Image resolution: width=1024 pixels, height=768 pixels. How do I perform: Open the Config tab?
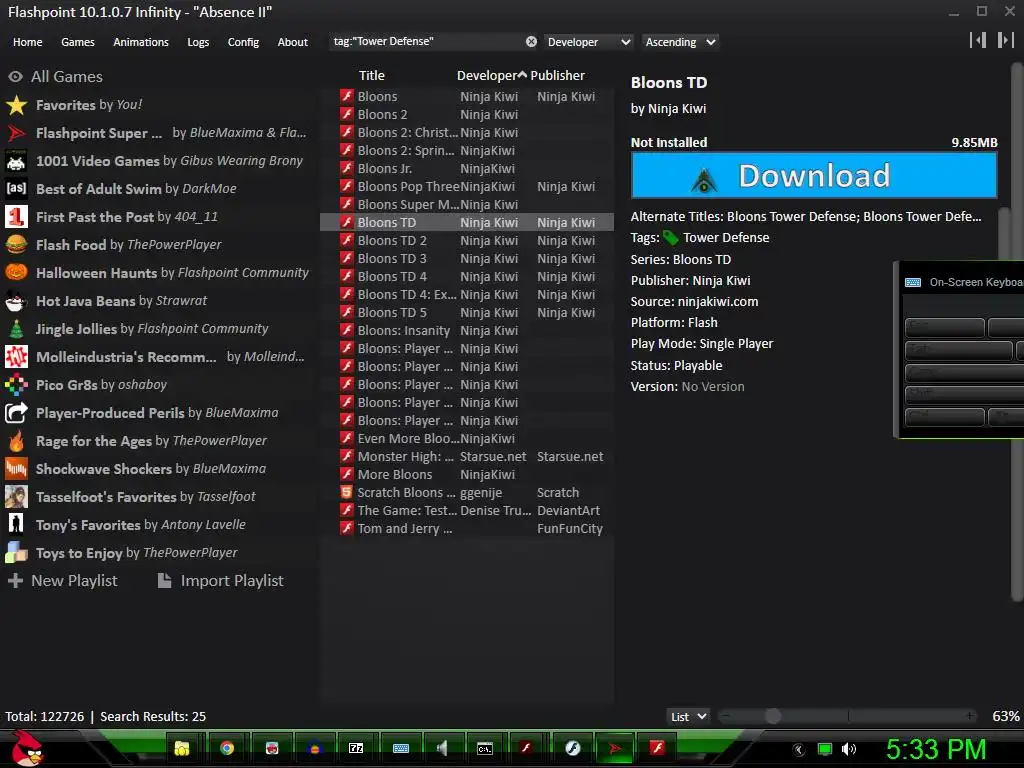[x=243, y=42]
